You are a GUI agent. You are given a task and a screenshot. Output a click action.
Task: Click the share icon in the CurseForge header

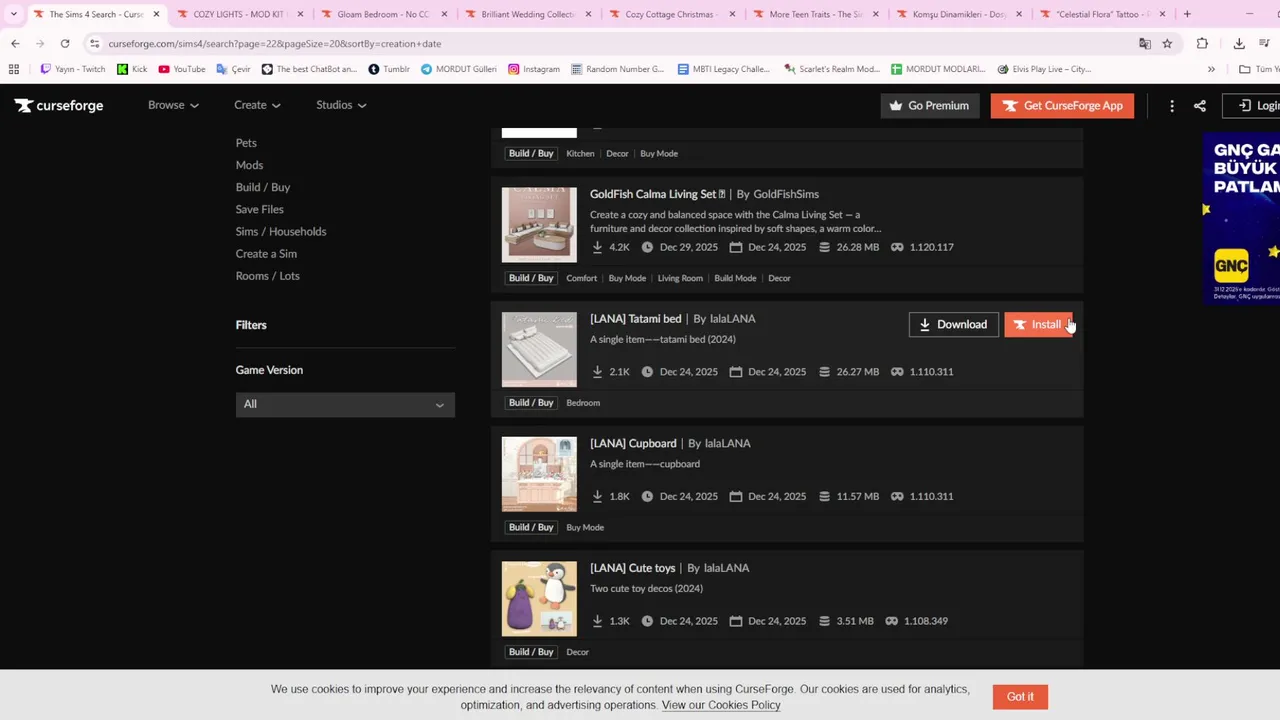tap(1200, 105)
